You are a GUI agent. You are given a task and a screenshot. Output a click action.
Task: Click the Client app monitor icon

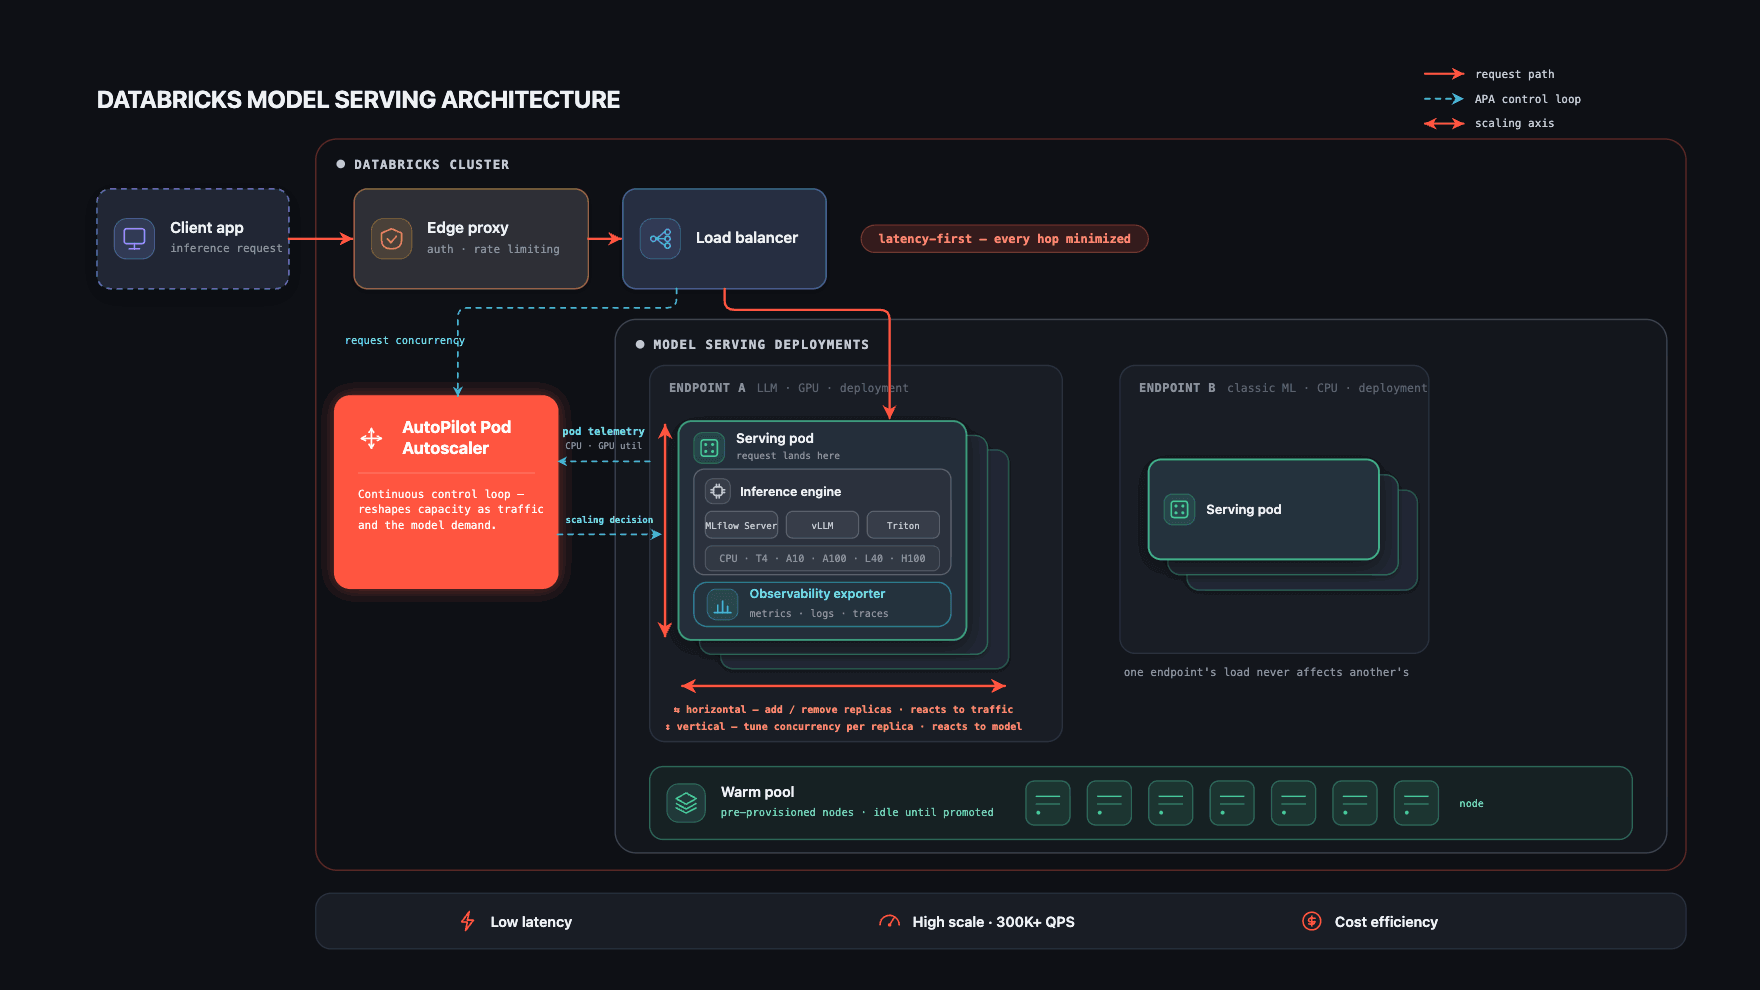pos(134,239)
